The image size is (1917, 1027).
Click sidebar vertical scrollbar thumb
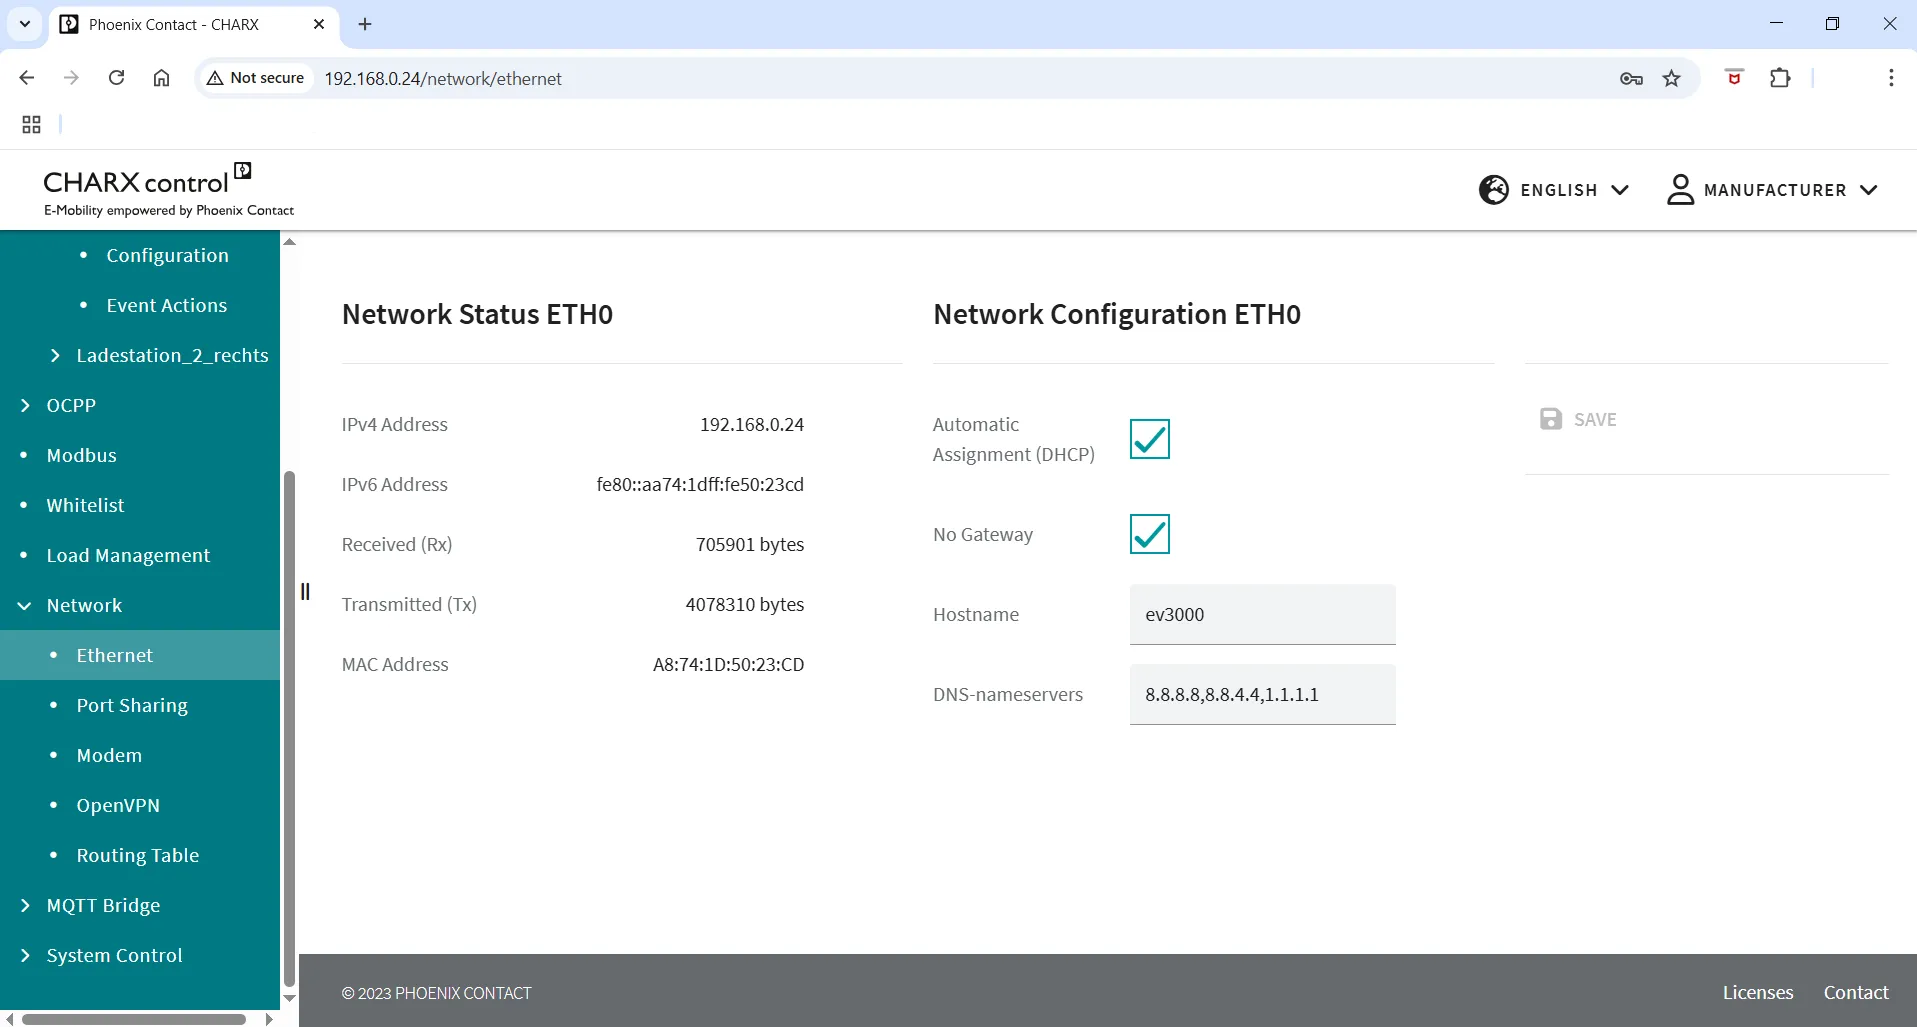tap(289, 728)
